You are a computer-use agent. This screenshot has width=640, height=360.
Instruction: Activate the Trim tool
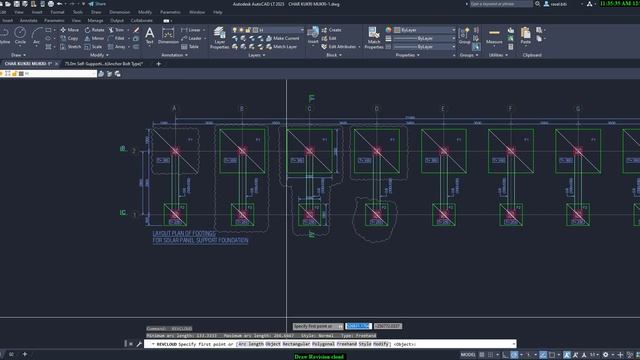(116, 30)
